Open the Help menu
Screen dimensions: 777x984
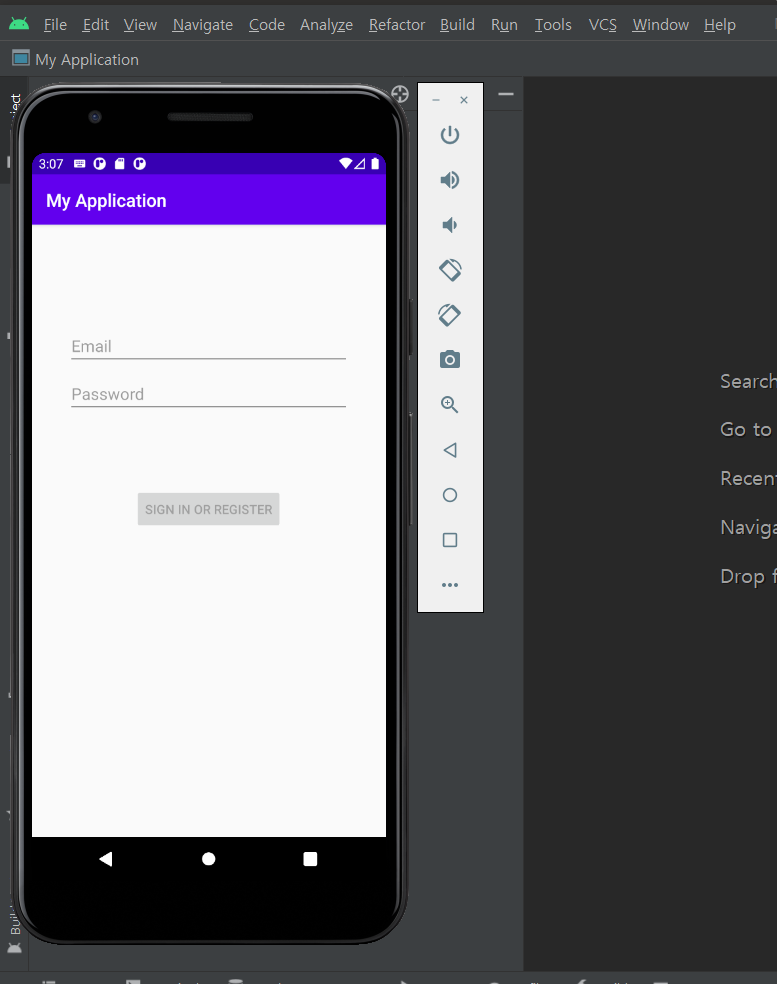tap(719, 24)
